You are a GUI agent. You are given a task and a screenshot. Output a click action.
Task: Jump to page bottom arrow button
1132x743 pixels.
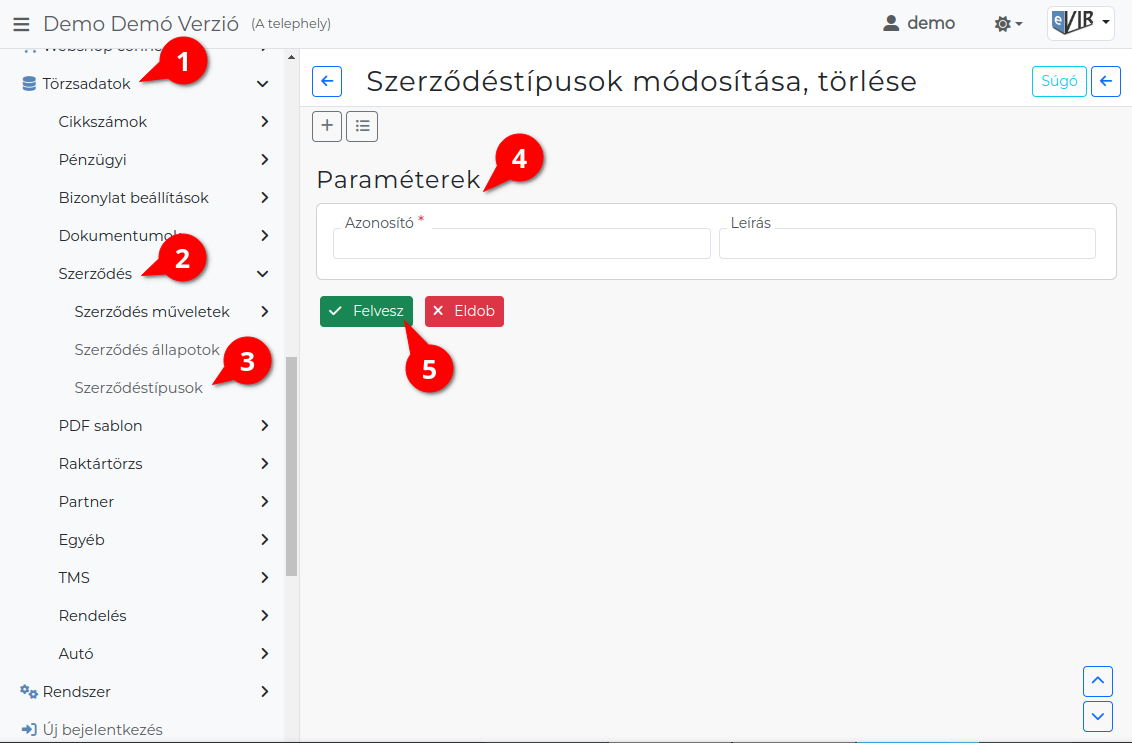coord(1098,717)
